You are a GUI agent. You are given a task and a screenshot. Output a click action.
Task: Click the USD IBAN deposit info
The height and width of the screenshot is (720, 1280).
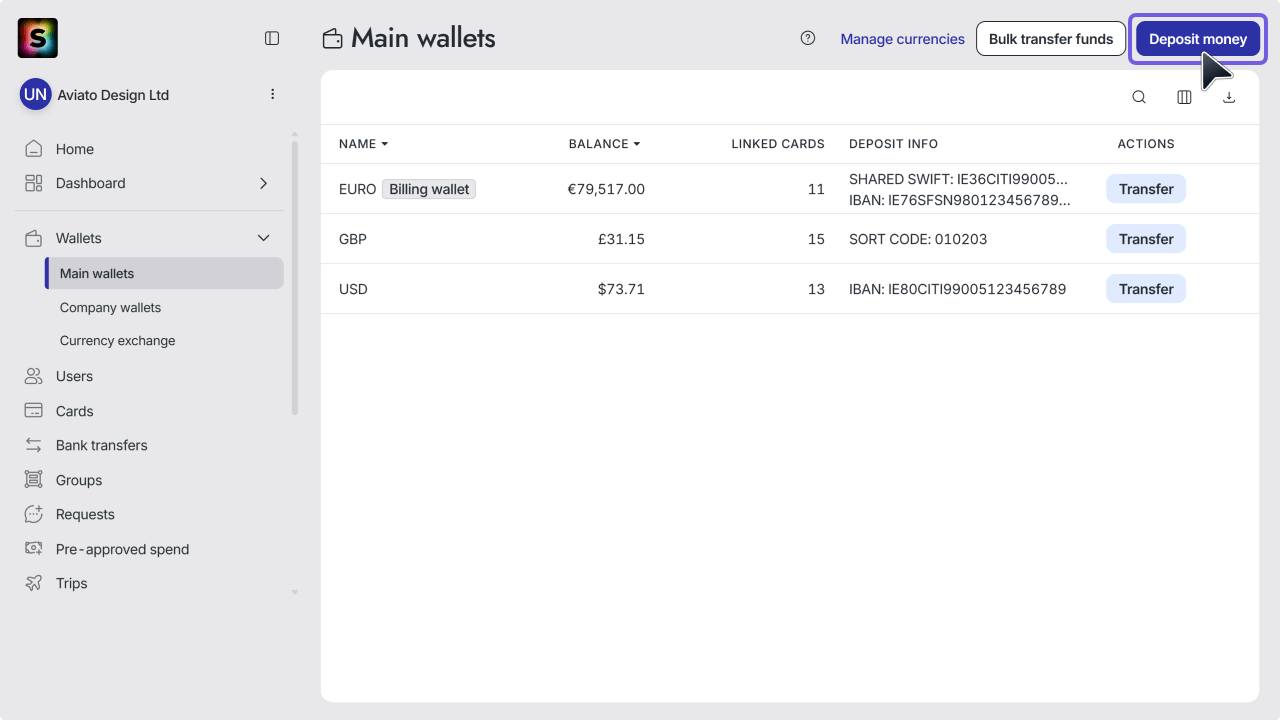958,289
